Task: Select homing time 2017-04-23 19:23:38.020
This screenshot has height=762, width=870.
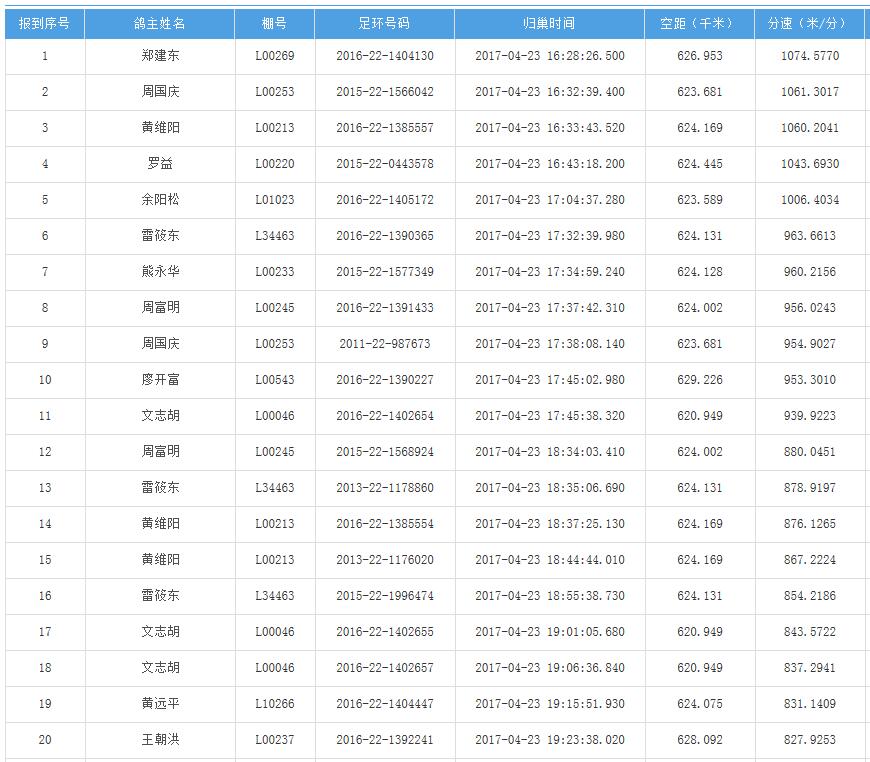Action: tap(549, 740)
